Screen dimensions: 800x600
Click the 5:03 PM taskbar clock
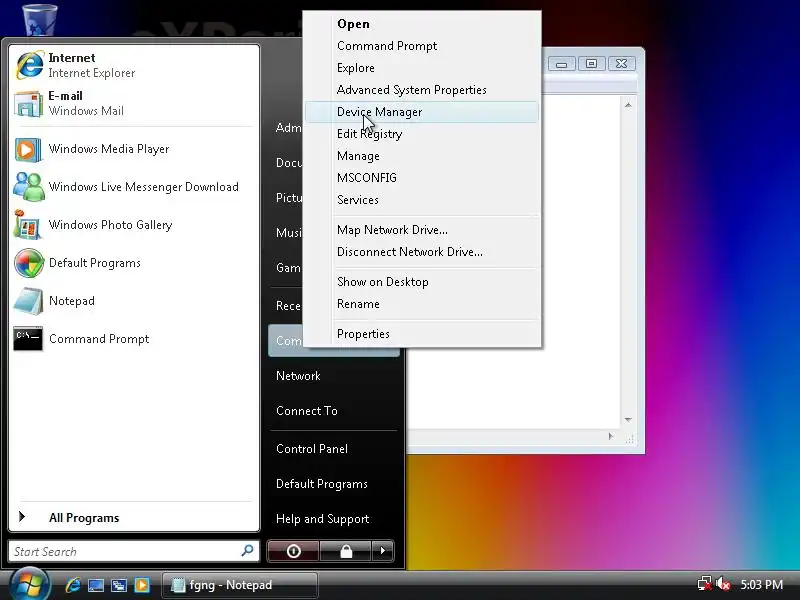click(761, 584)
